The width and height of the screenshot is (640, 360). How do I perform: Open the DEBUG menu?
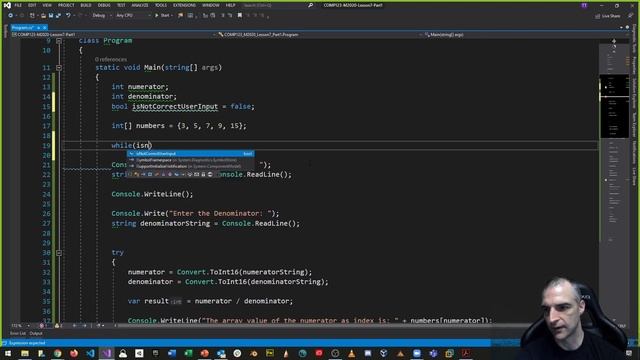(x=104, y=5)
